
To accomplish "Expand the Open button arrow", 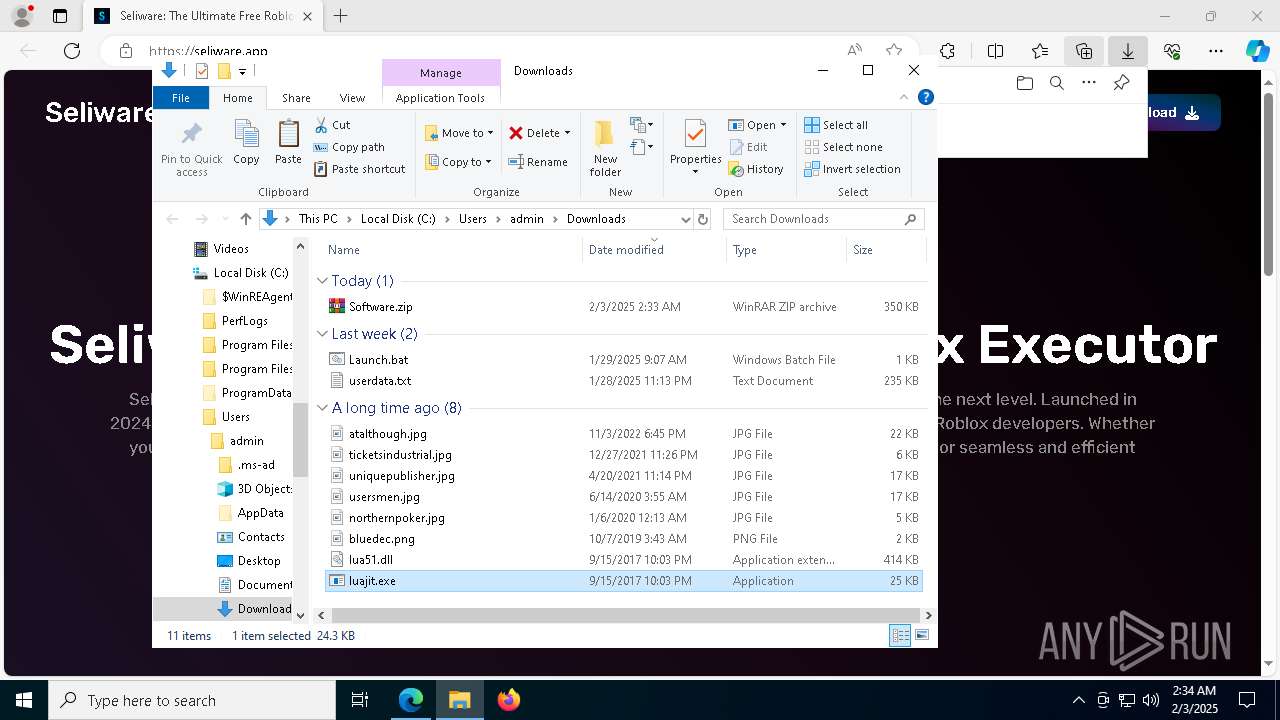I will (x=783, y=125).
